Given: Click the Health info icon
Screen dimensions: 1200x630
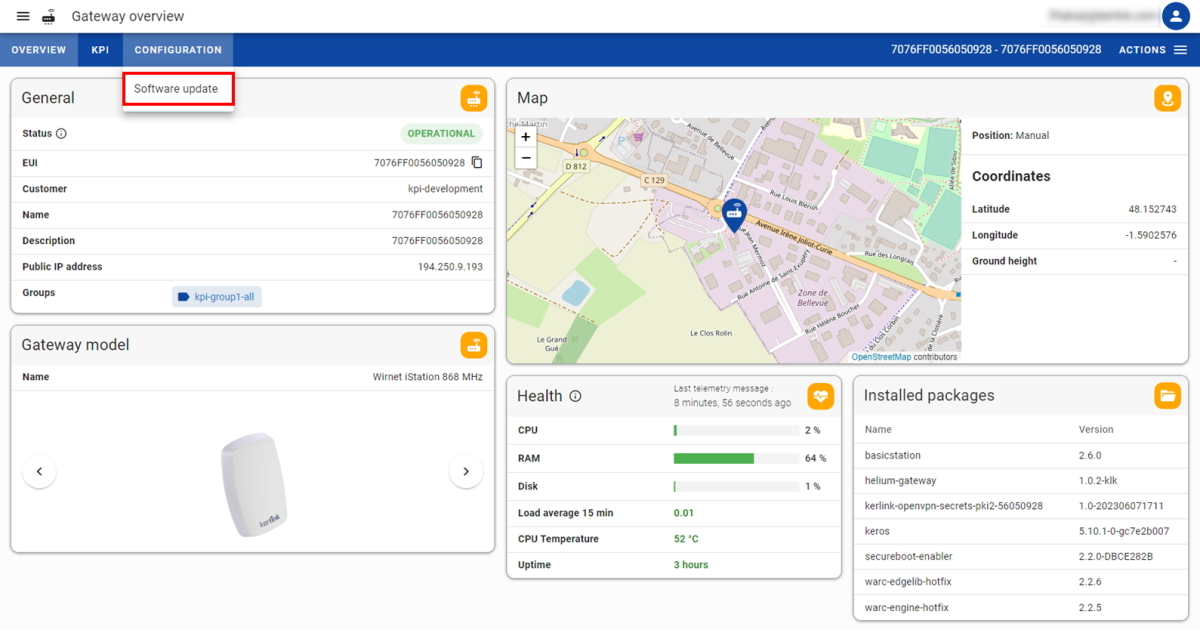Looking at the screenshot, I should [575, 396].
